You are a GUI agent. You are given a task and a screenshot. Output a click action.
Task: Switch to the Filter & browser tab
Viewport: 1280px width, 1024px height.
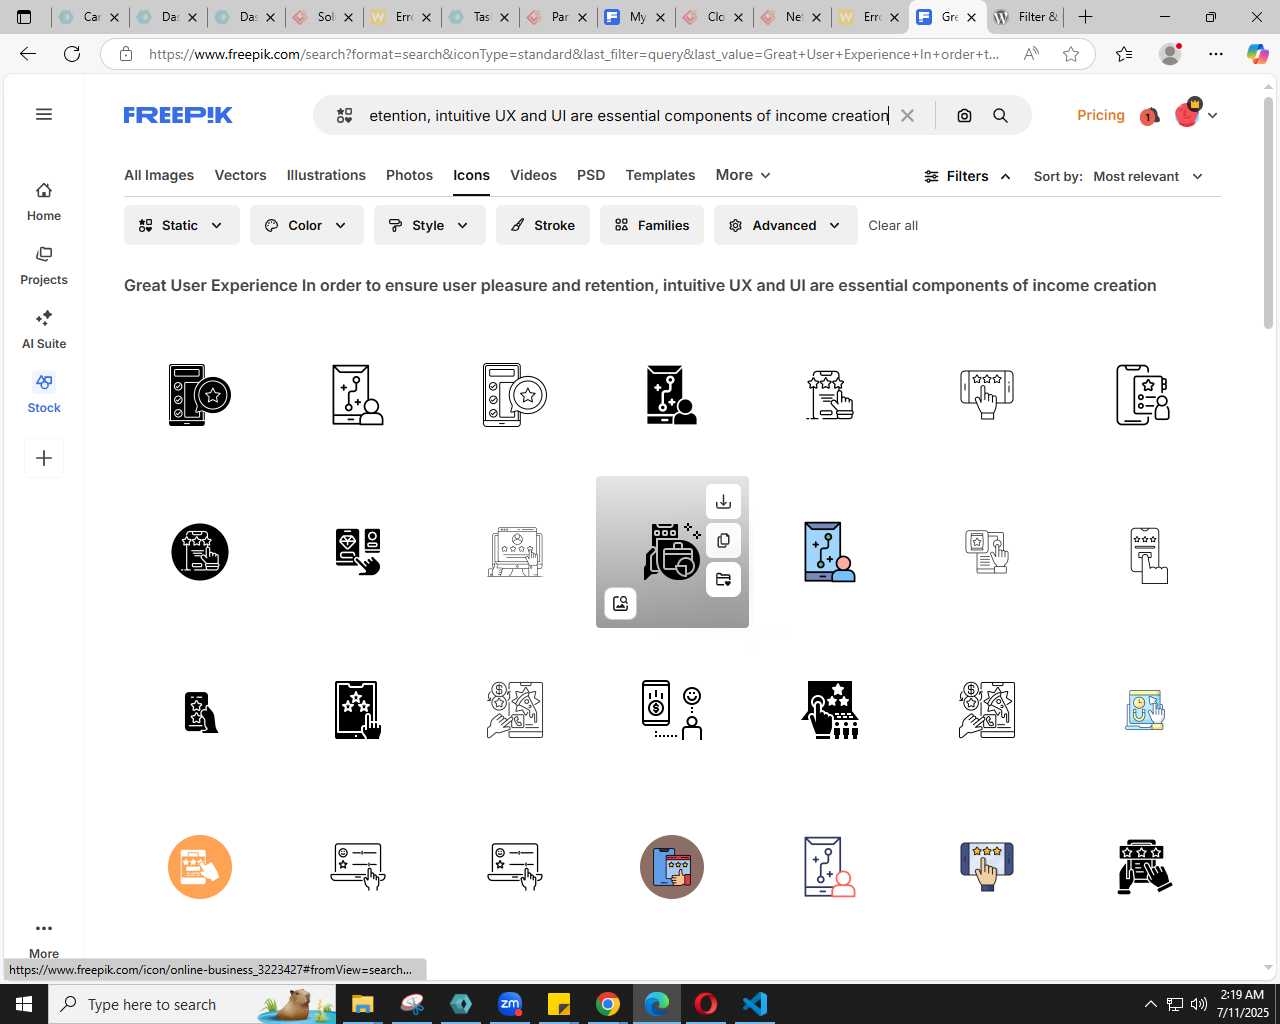[1026, 17]
